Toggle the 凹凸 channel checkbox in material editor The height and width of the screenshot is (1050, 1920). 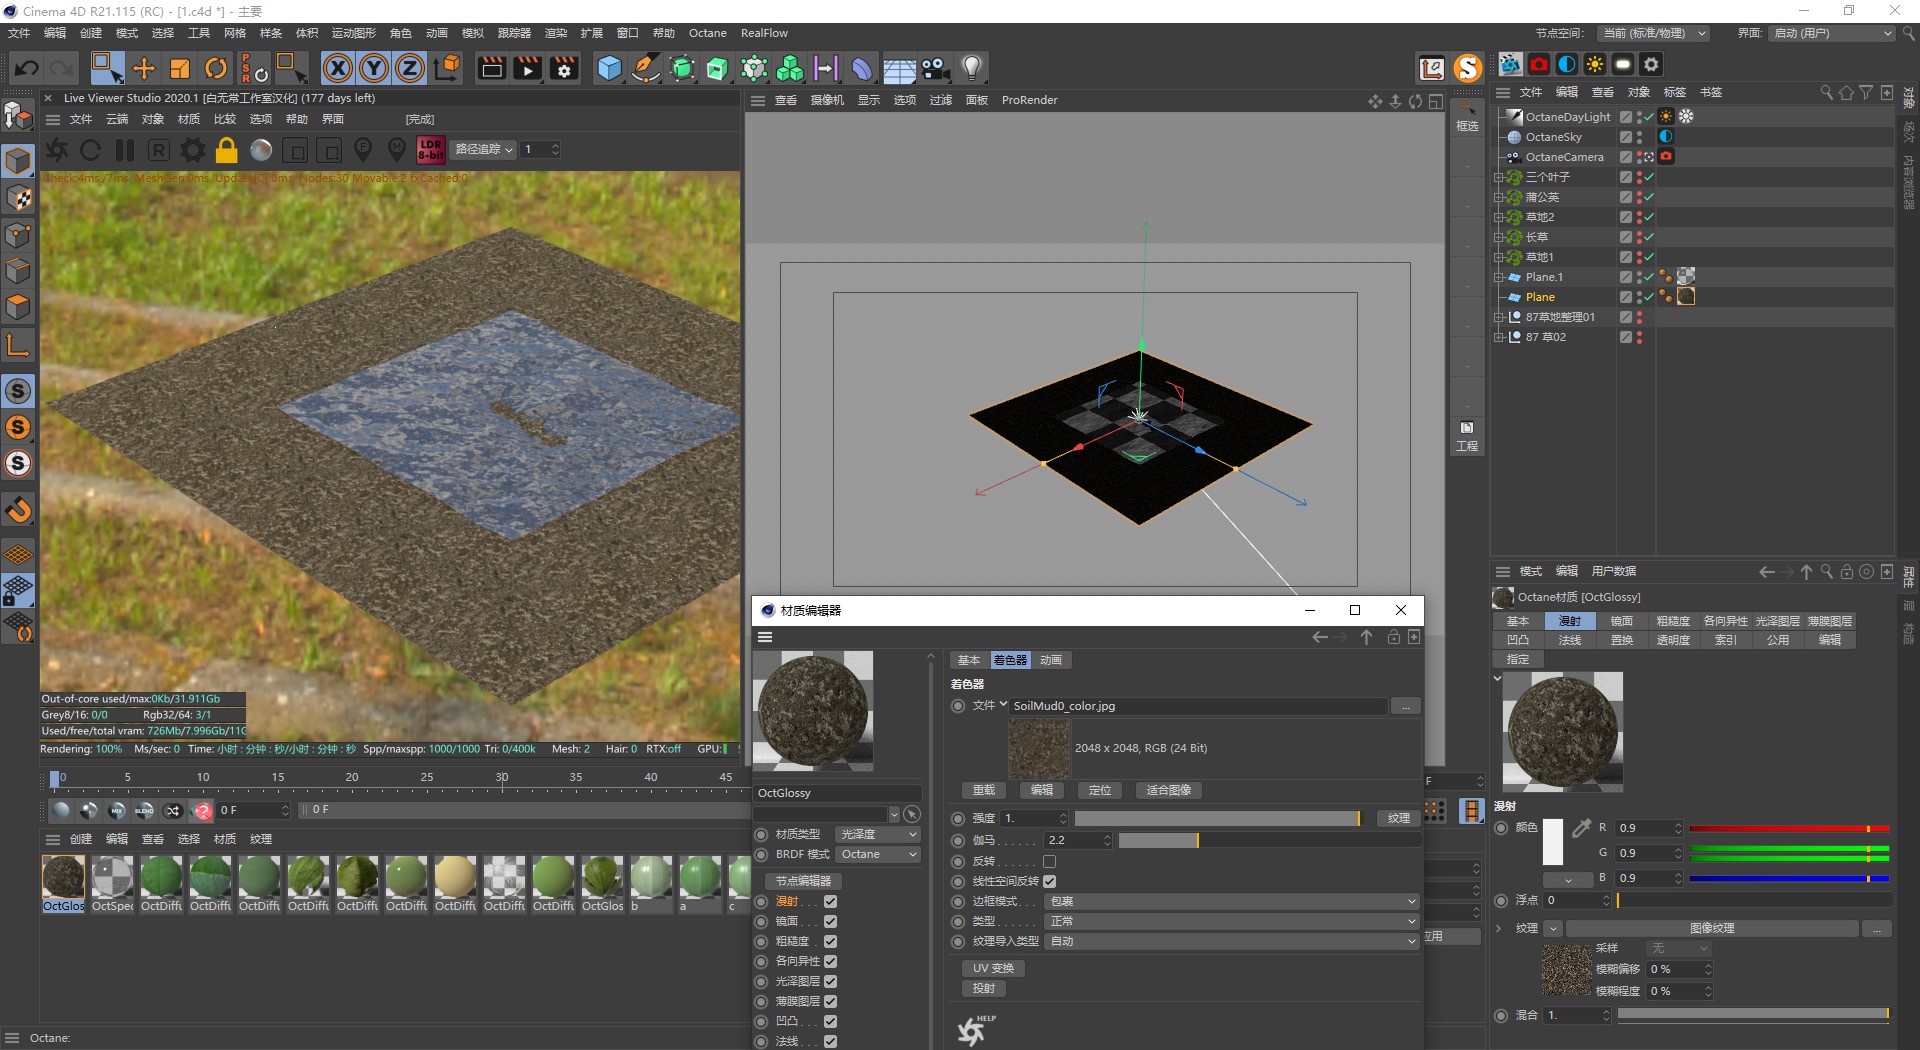pyautogui.click(x=830, y=1021)
